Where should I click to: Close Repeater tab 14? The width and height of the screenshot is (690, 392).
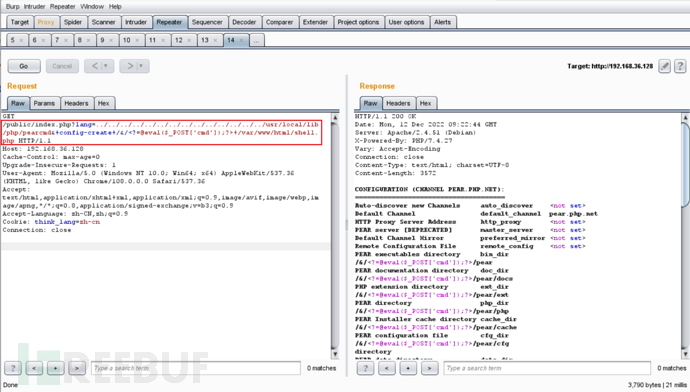pos(241,40)
